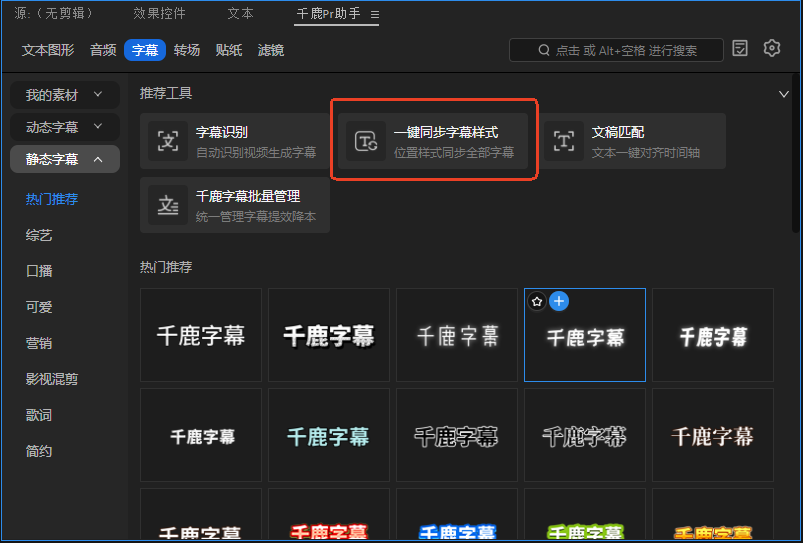Choose the black-stroke italic style preset in second row

[585, 435]
